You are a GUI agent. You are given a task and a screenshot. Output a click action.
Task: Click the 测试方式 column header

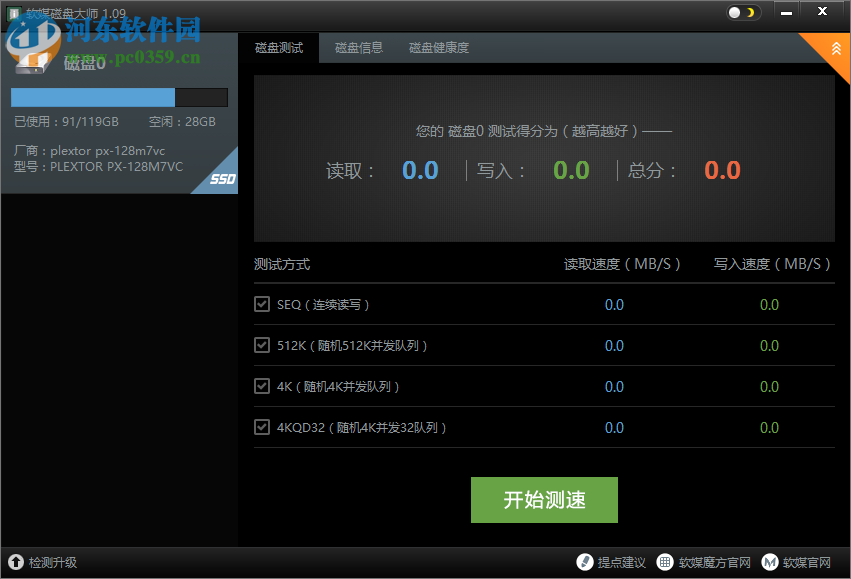point(282,264)
